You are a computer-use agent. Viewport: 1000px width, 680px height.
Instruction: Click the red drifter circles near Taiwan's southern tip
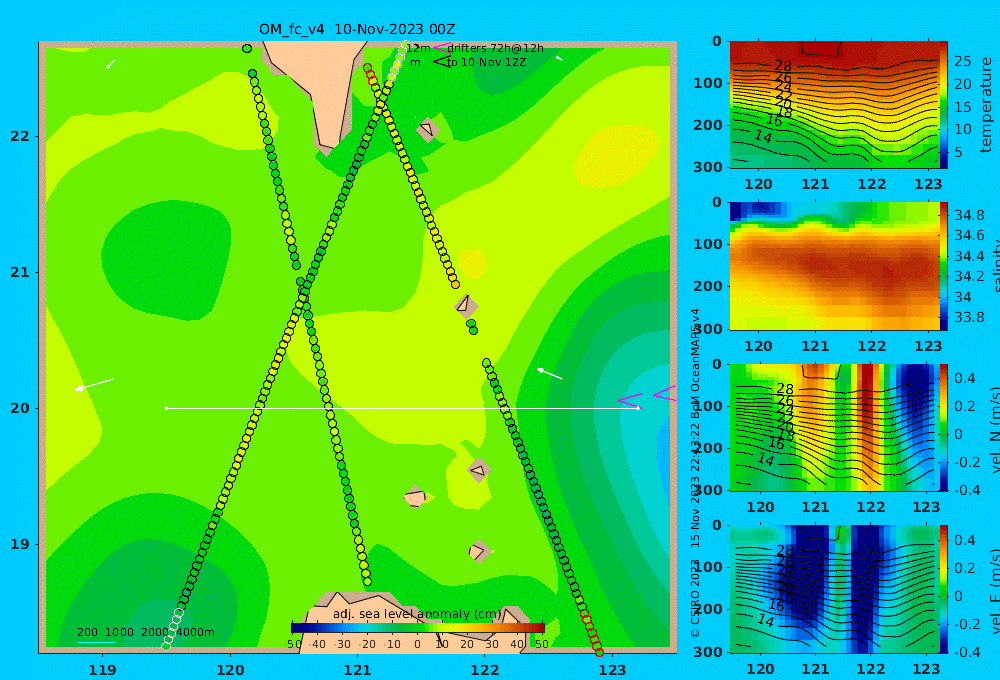click(x=371, y=75)
